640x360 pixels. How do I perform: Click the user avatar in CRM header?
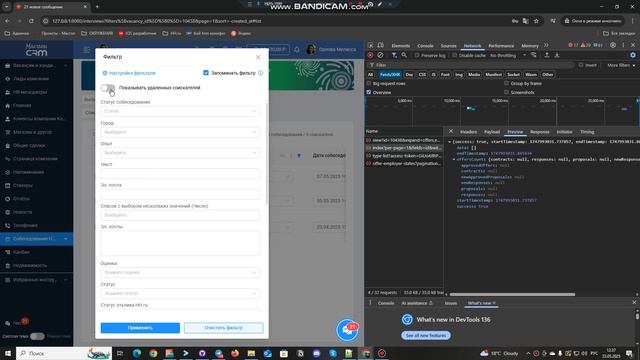(x=311, y=49)
